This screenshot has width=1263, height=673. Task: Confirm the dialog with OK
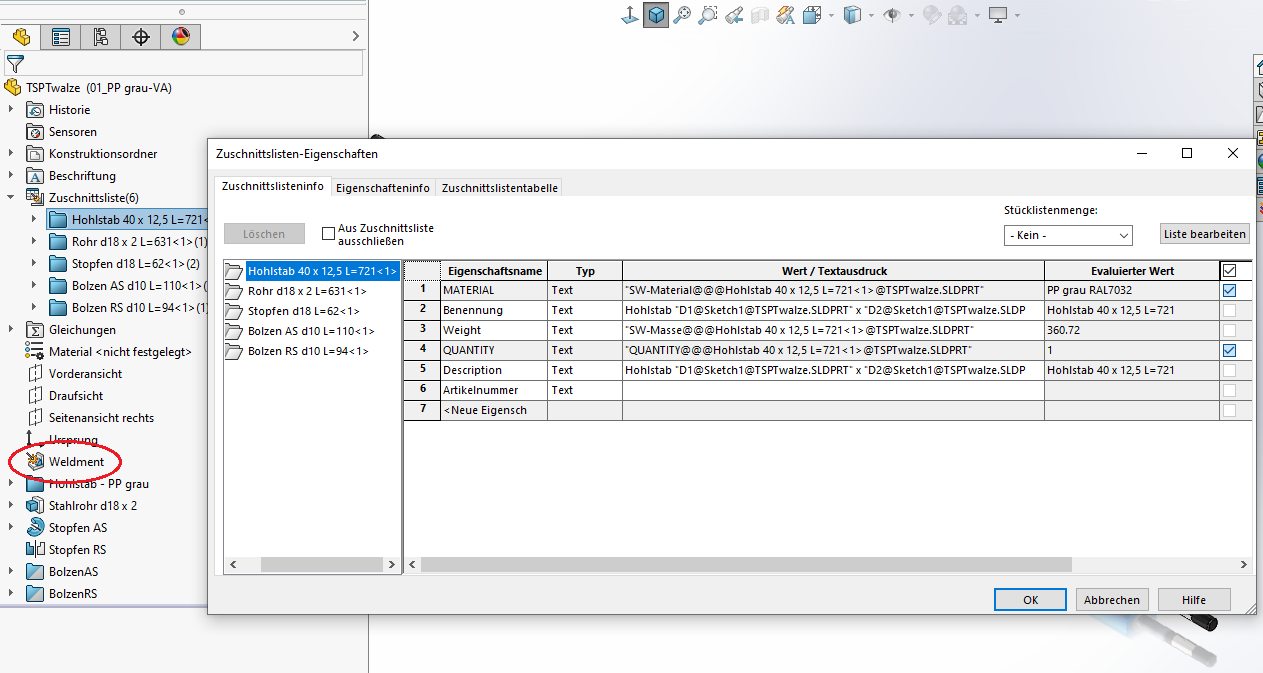(1030, 600)
